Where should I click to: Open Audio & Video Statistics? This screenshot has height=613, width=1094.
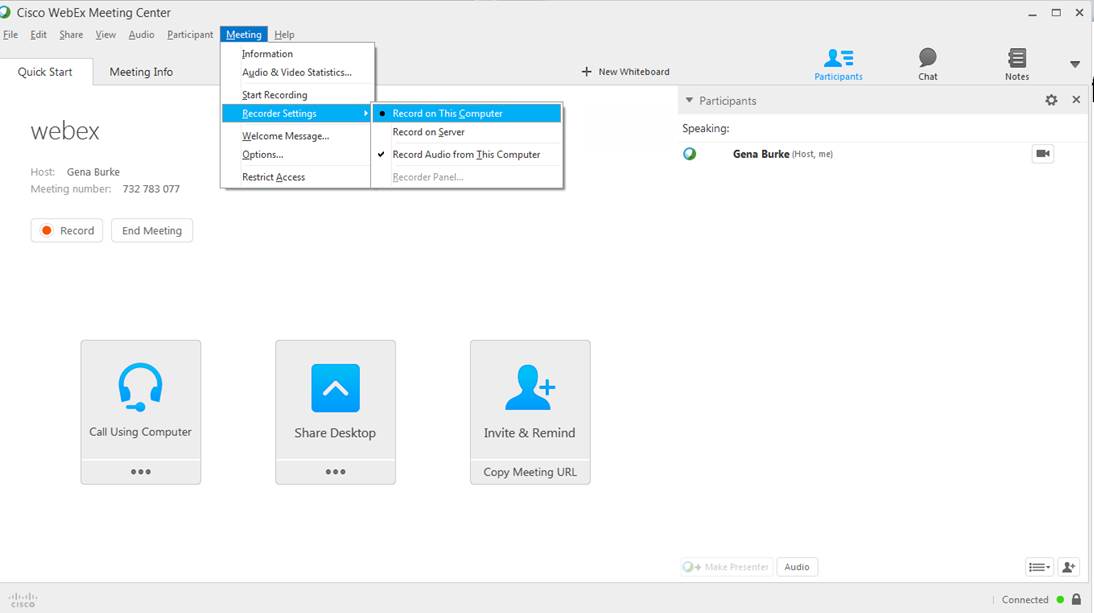tap(297, 72)
